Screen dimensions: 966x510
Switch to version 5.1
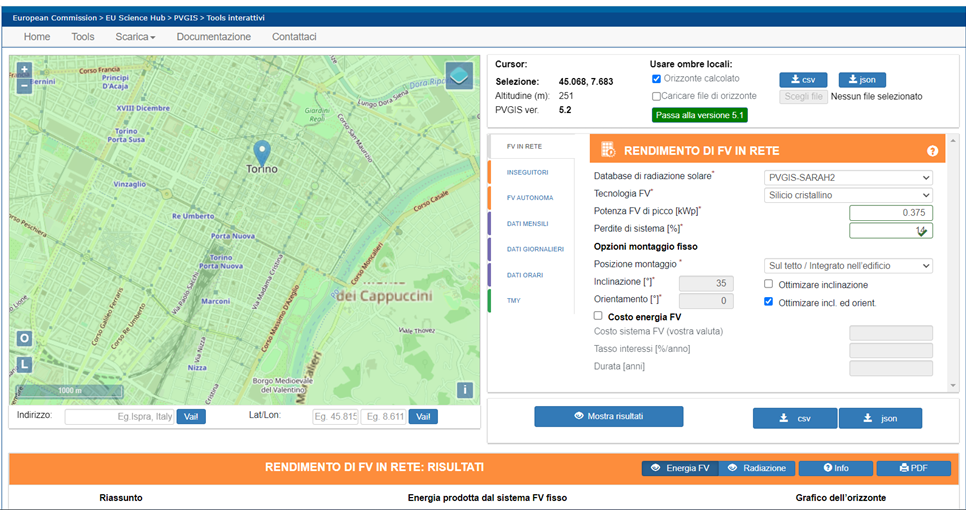[699, 115]
